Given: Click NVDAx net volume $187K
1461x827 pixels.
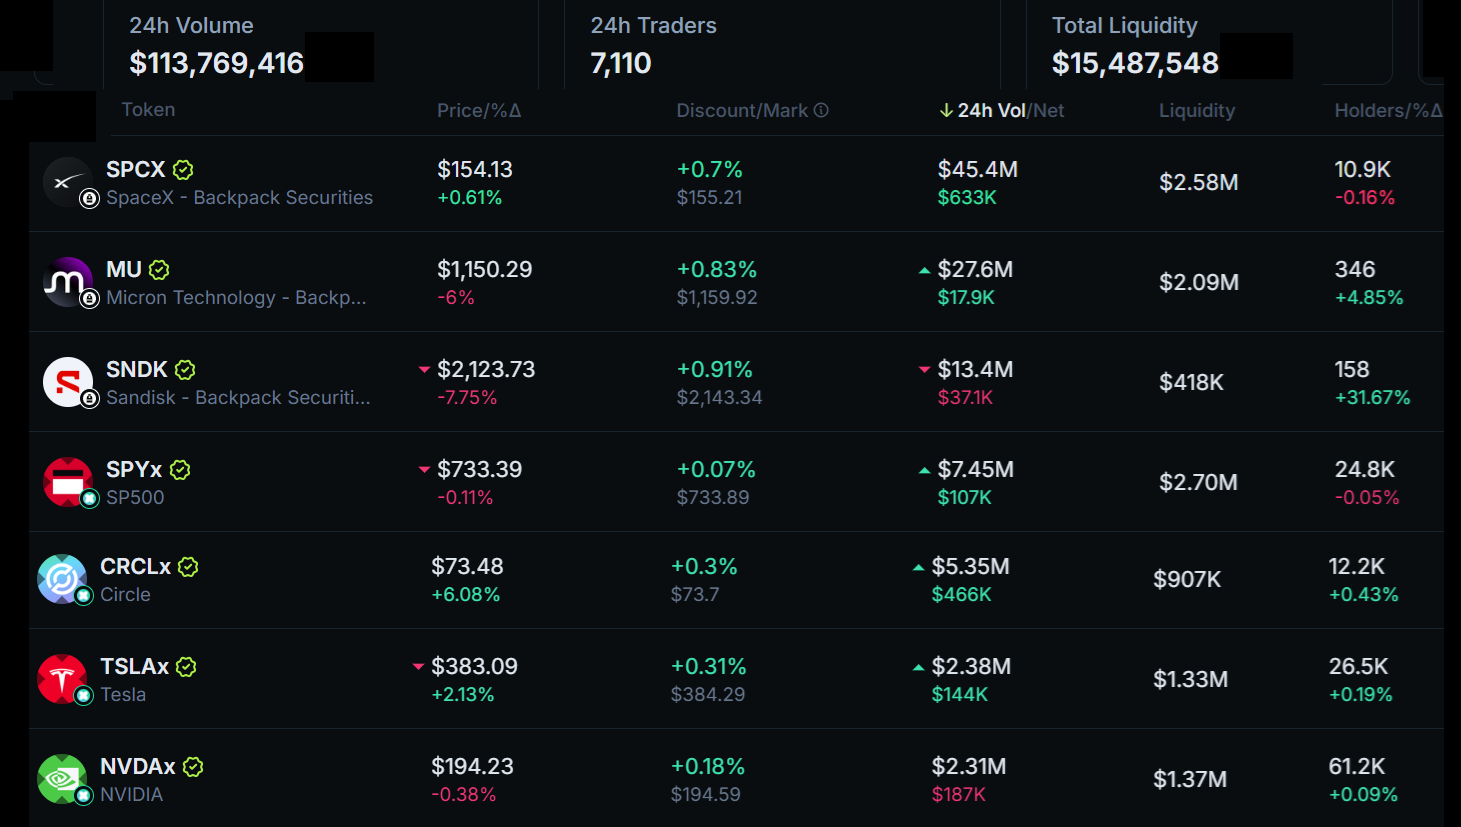Looking at the screenshot, I should (959, 794).
